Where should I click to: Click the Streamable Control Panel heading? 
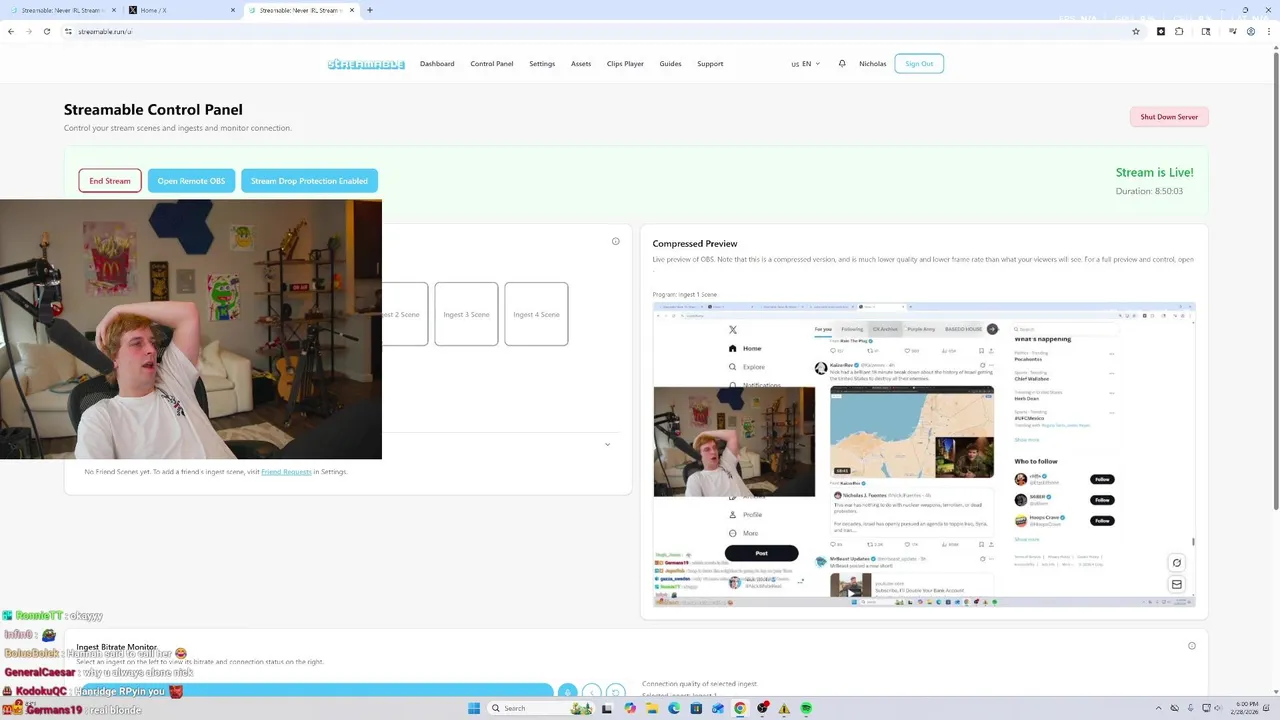coord(153,109)
